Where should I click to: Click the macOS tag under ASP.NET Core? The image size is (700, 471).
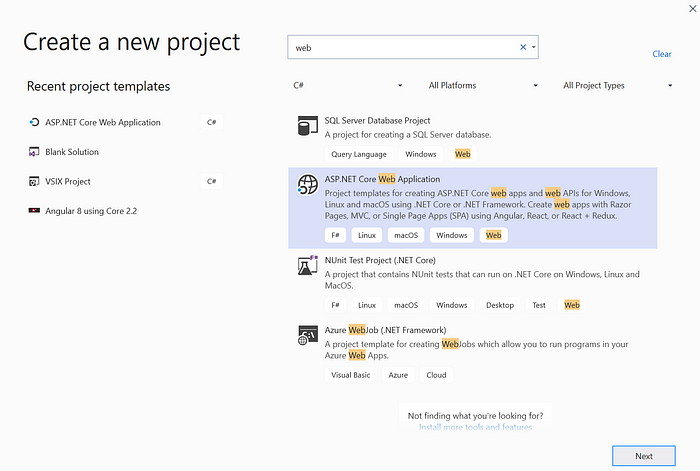pyautogui.click(x=406, y=235)
